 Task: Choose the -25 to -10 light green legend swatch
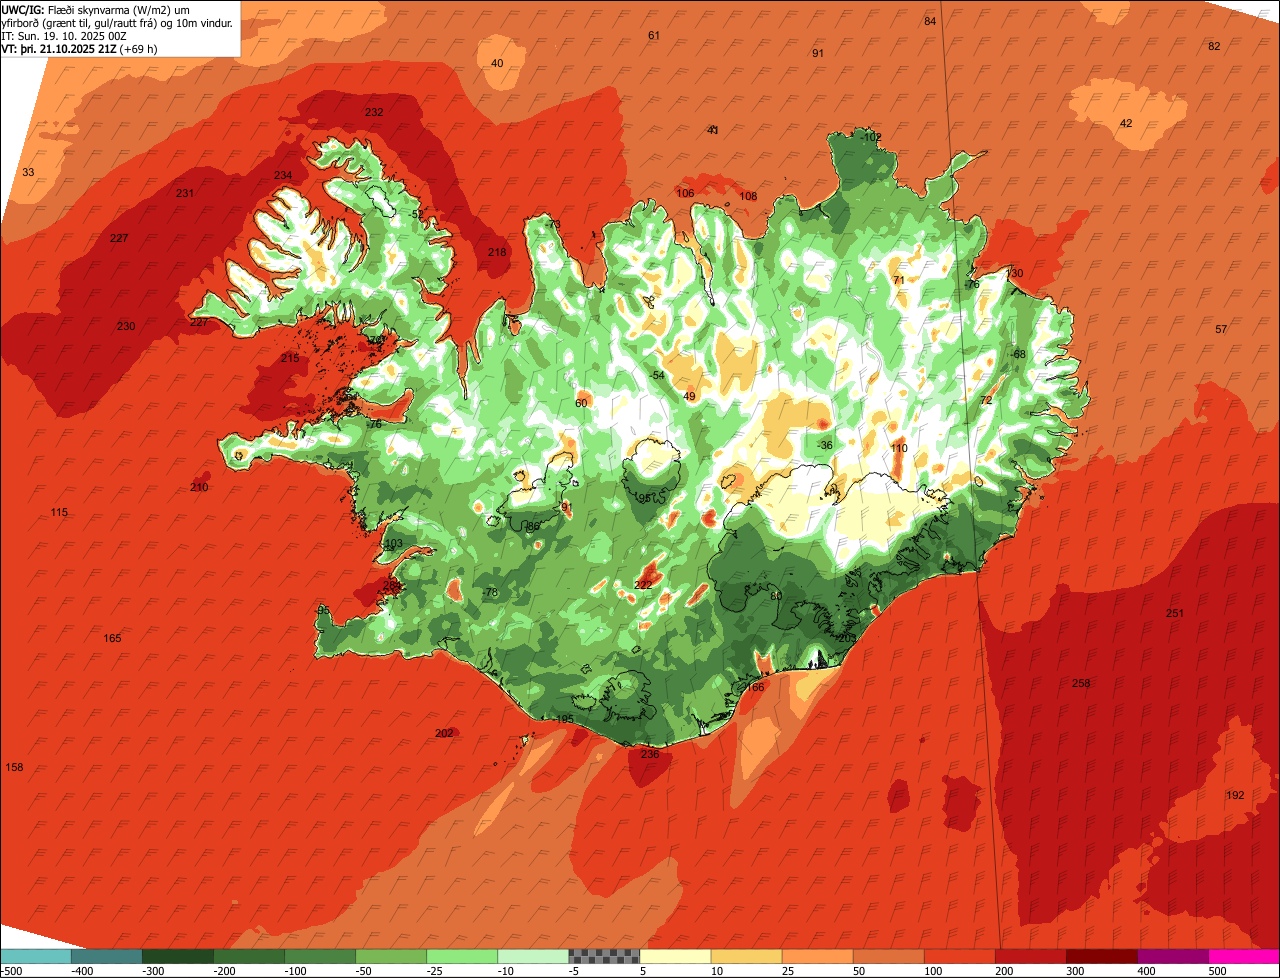(x=462, y=956)
